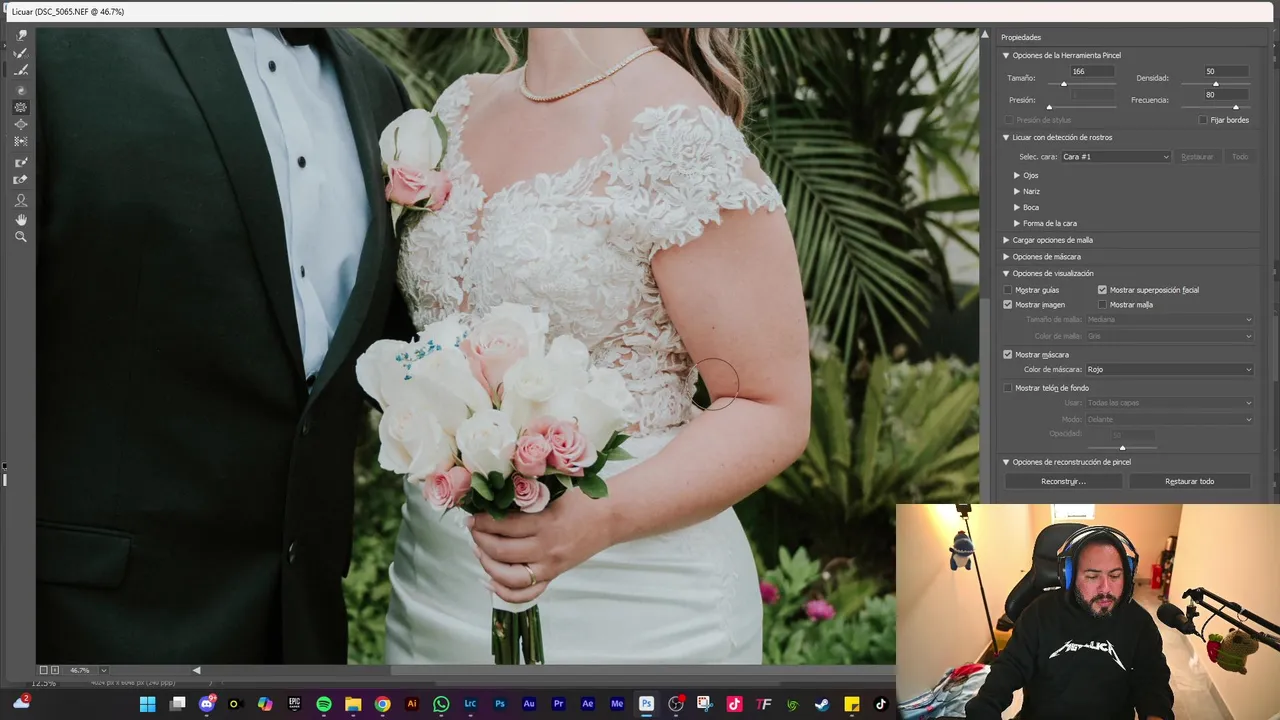Viewport: 1280px width, 720px height.
Task: Select the Freeze Mask tool
Action: 21,162
